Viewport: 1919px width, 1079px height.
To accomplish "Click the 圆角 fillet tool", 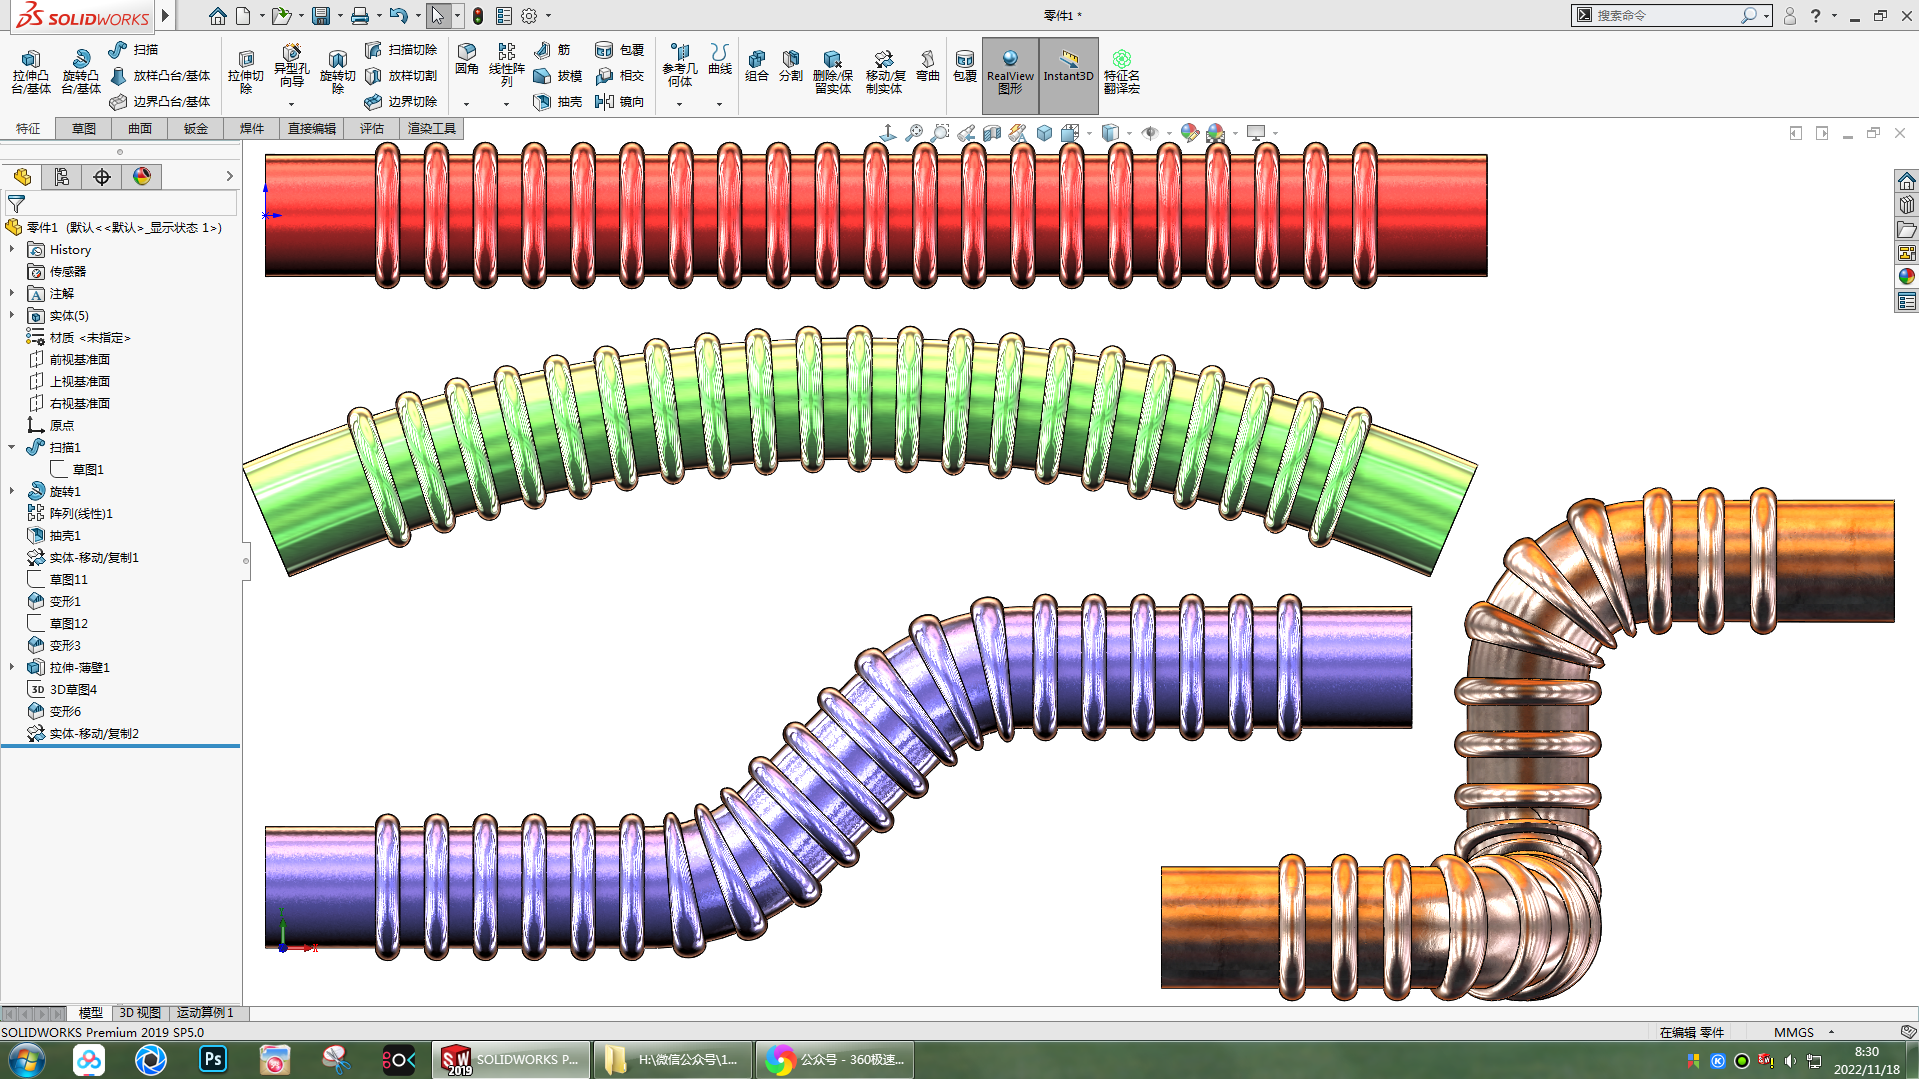I will [467, 60].
